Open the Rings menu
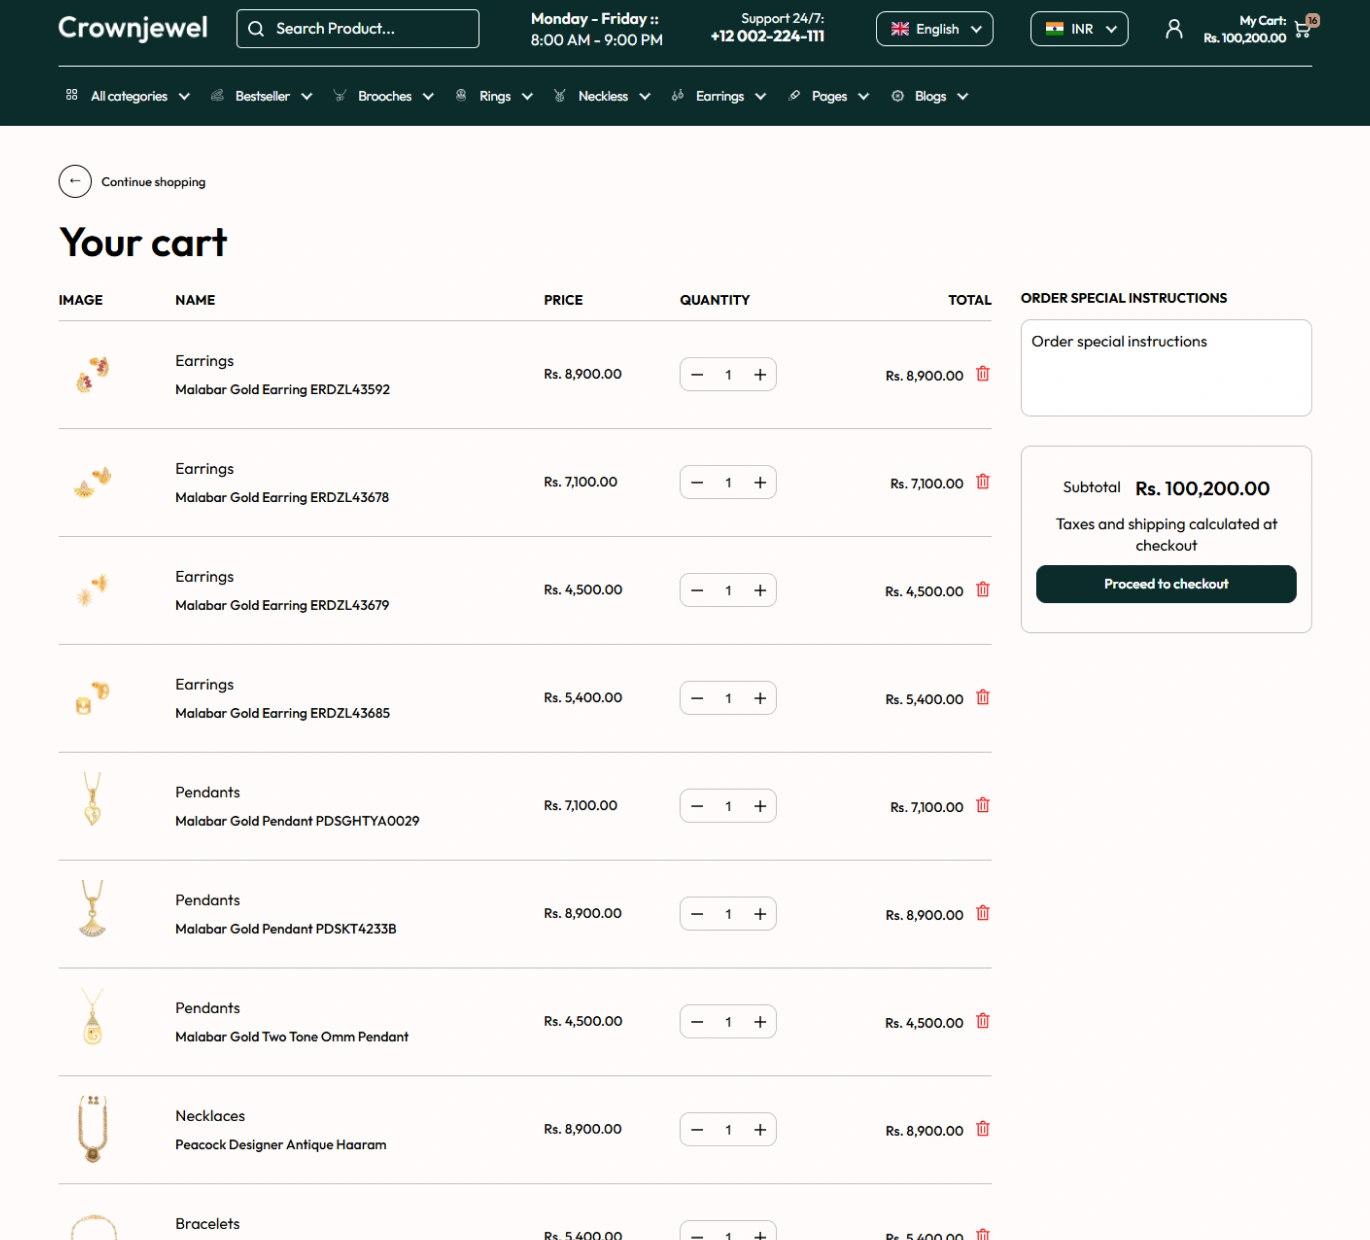 (494, 96)
